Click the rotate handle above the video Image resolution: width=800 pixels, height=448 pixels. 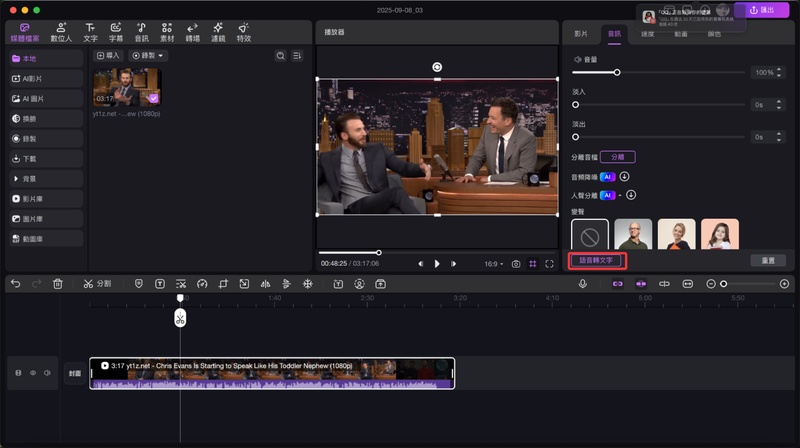[x=437, y=67]
